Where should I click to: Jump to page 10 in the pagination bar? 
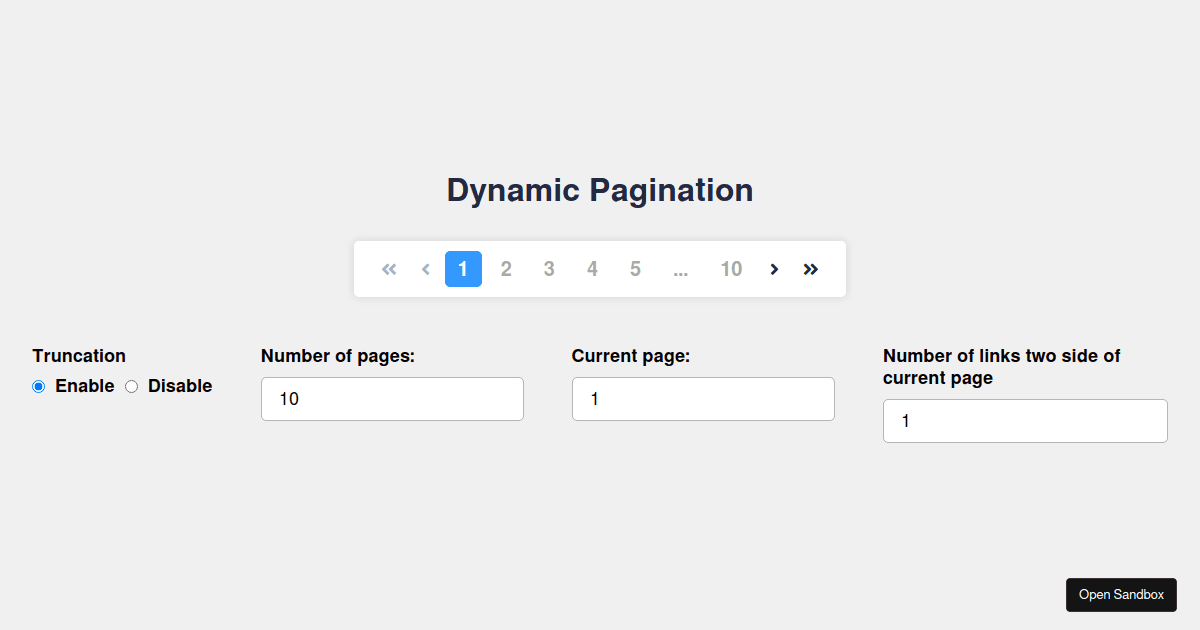click(731, 268)
